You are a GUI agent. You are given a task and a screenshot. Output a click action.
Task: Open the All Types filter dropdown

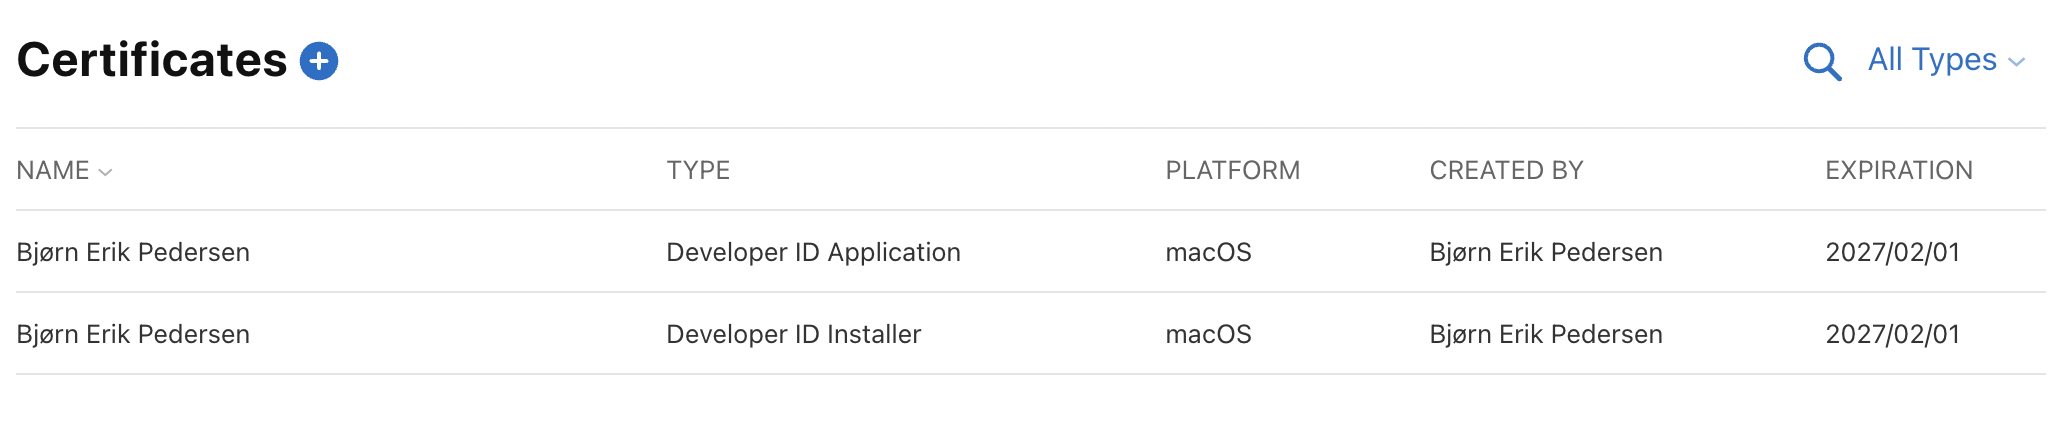tap(1932, 60)
